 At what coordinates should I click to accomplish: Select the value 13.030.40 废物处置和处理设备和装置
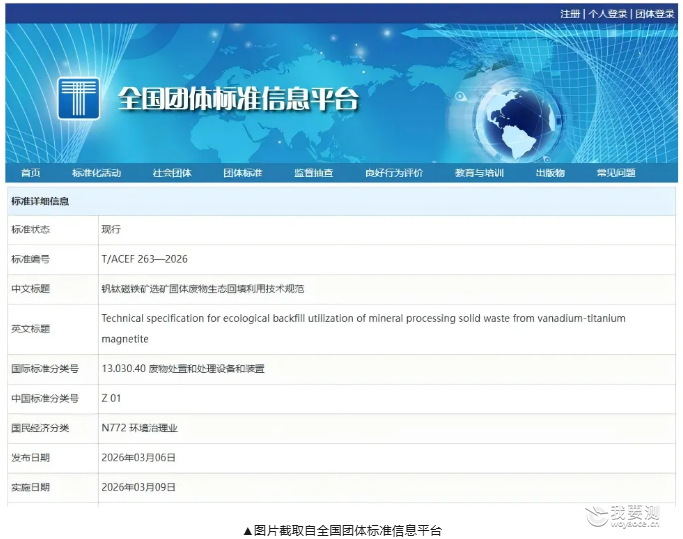tap(183, 369)
